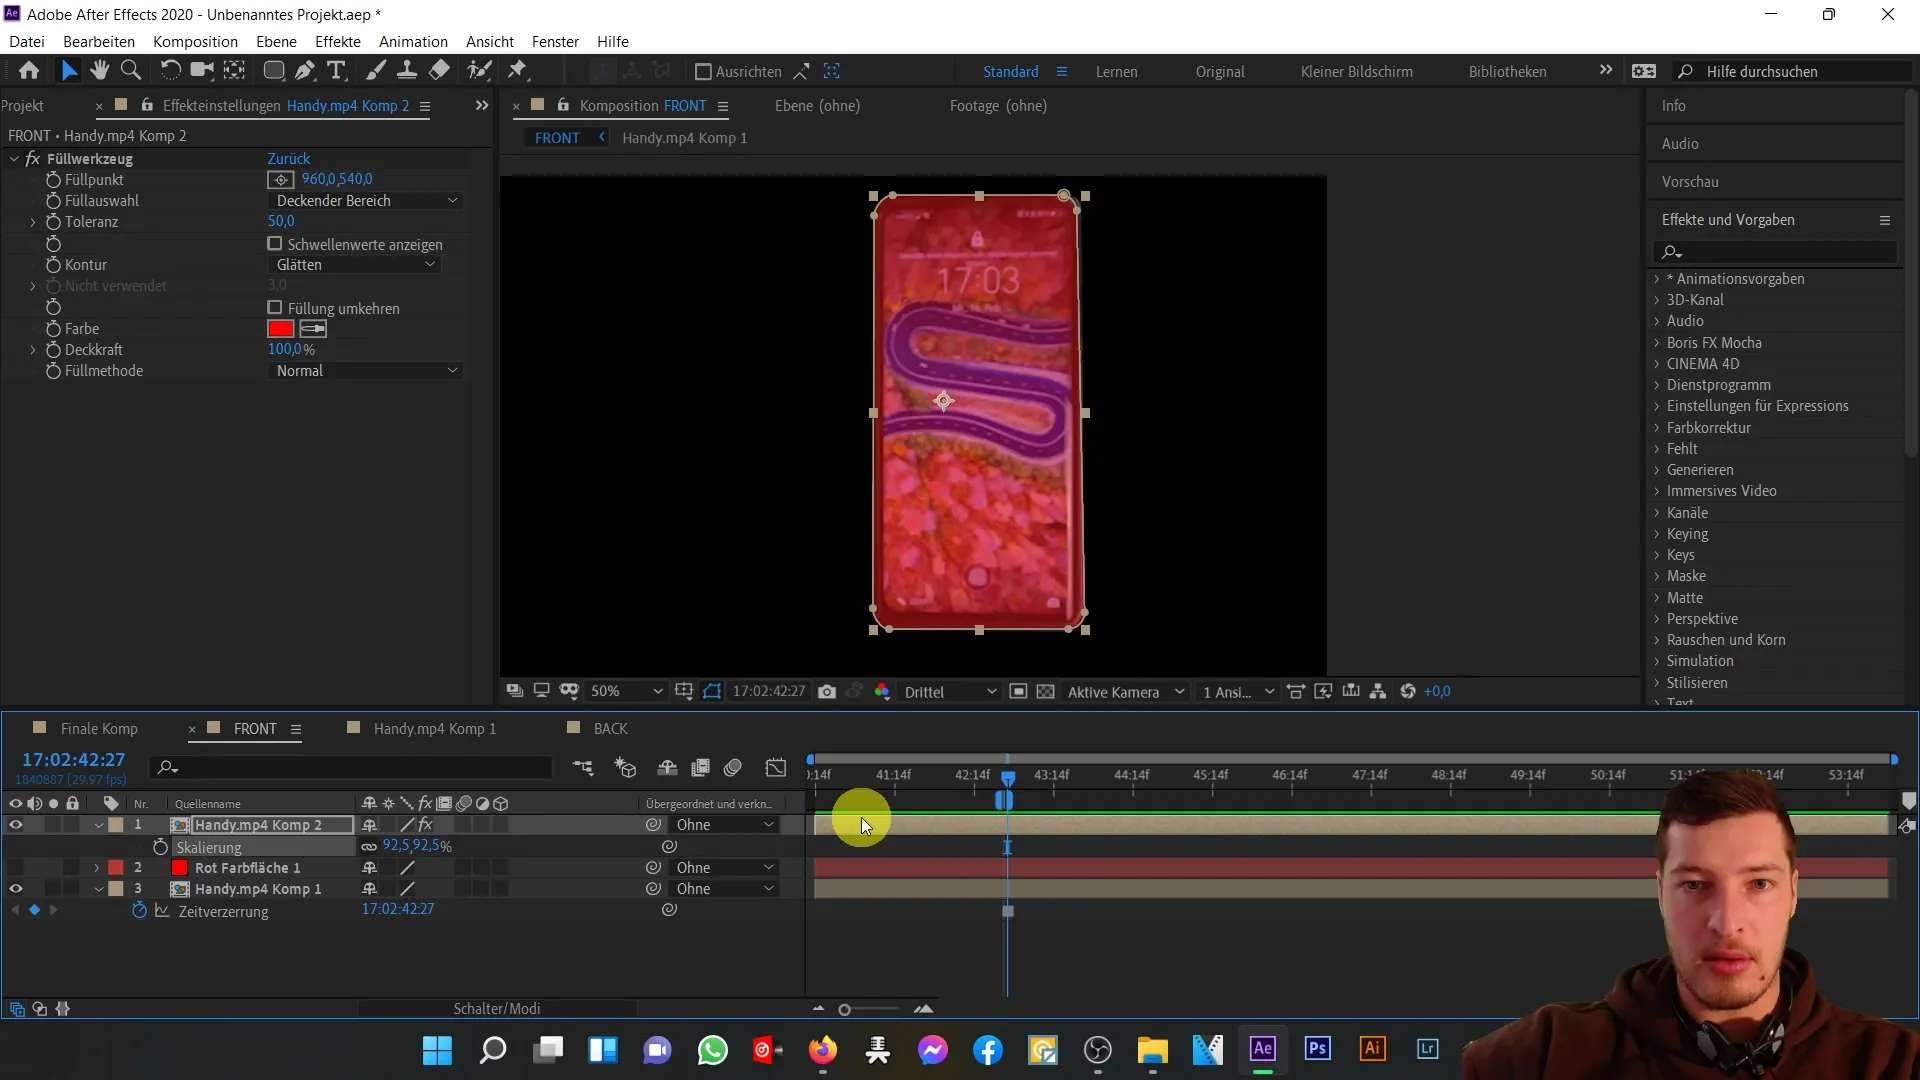Switch to Finale Komp timeline tab
Screen dimensions: 1920x1080
[99, 729]
